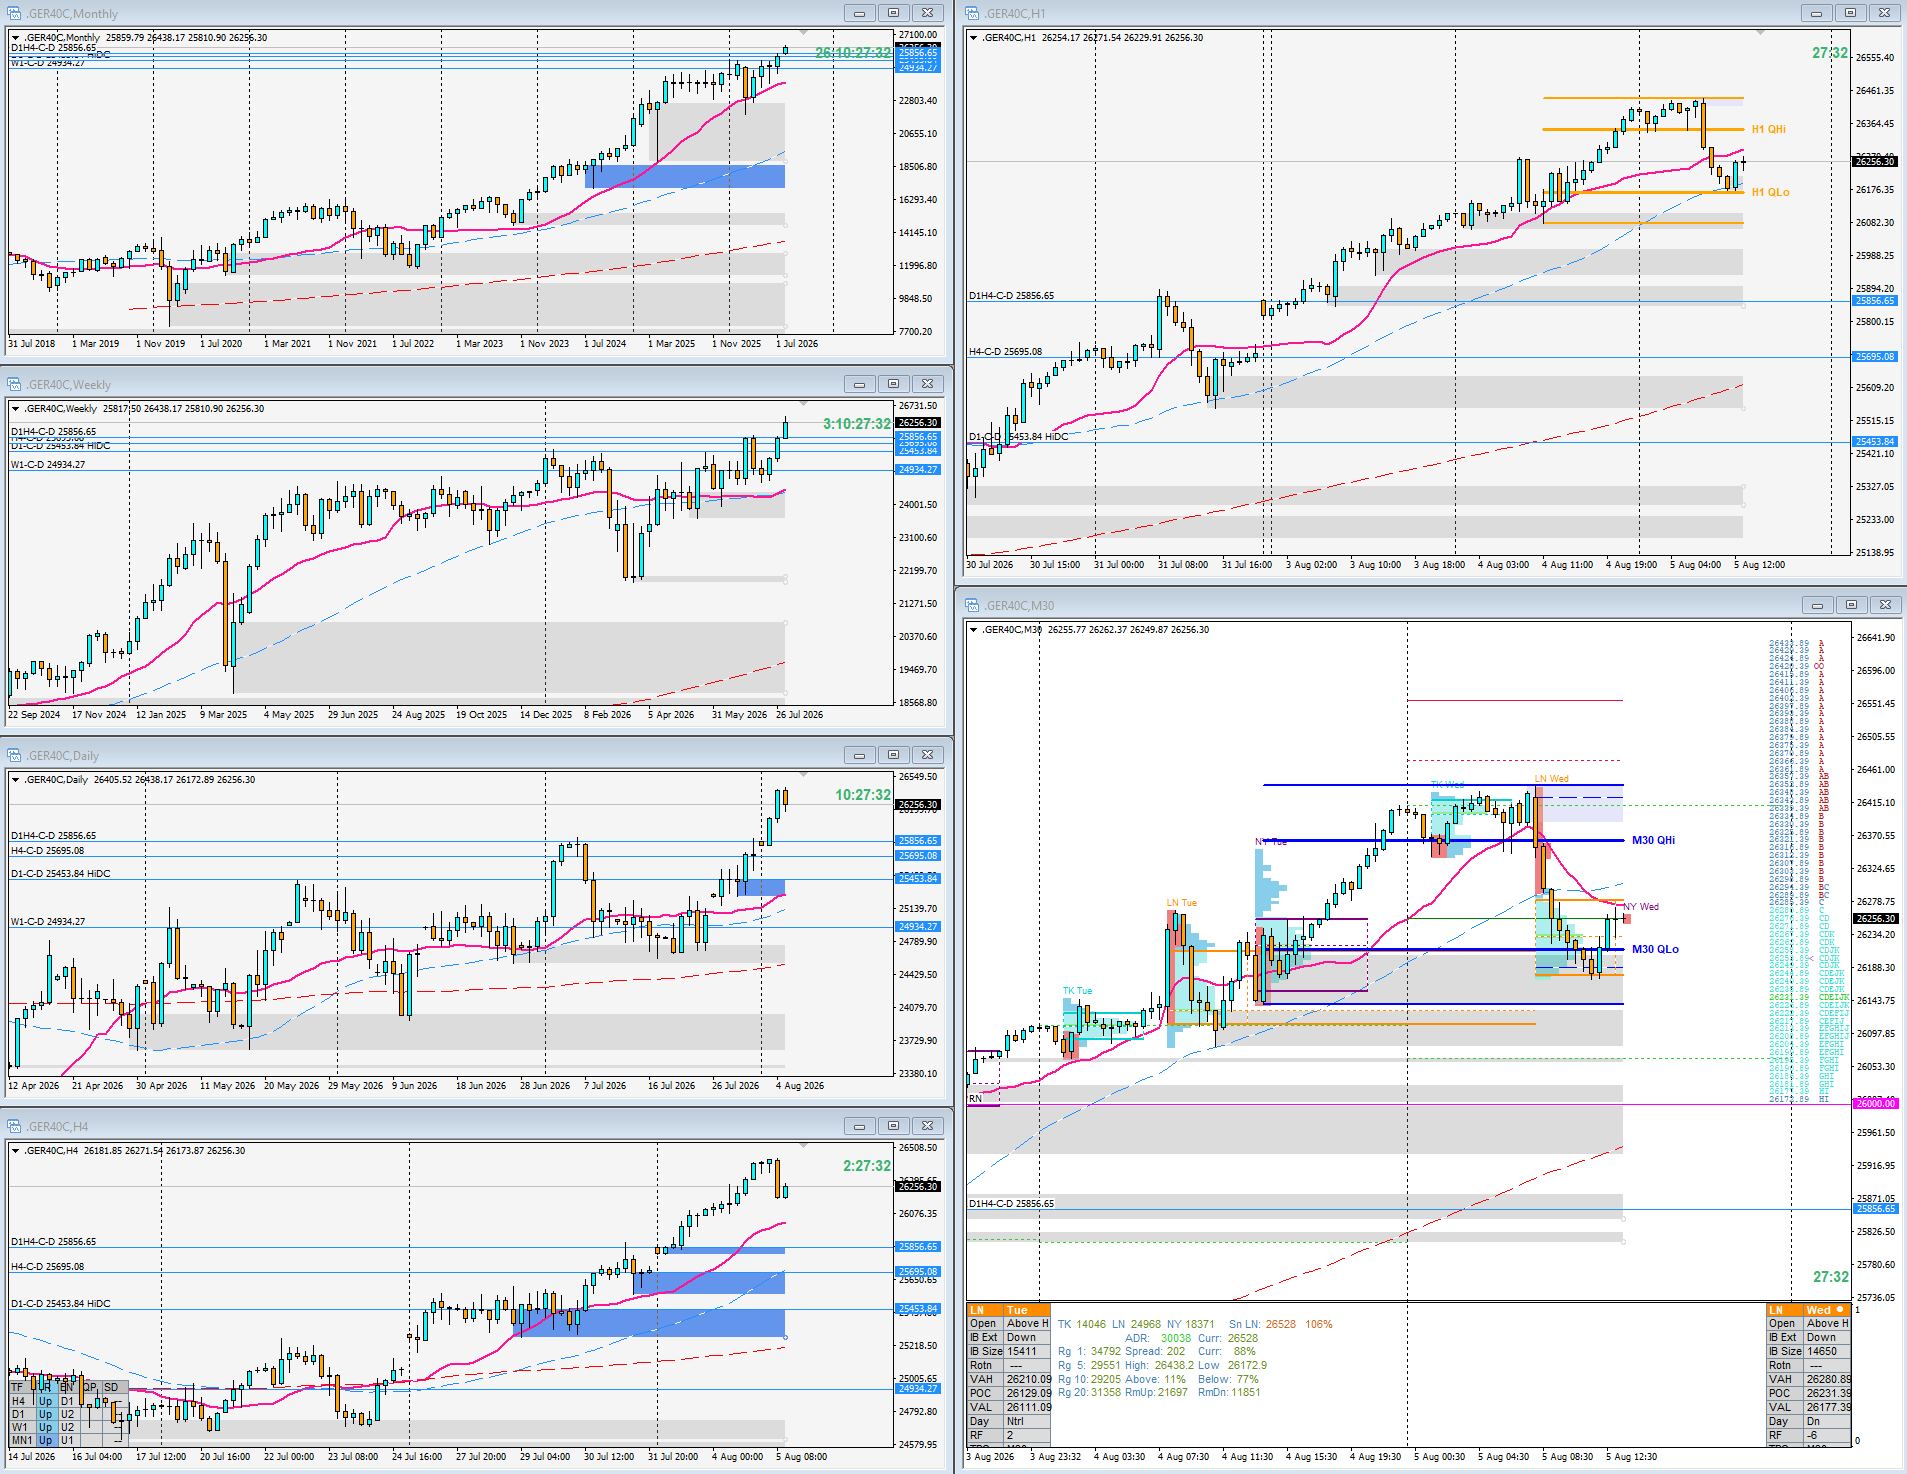Screen dimensions: 1907x1474
Task: Click IB Size value '15411' in Tue panel
Action: [x=1021, y=1351]
